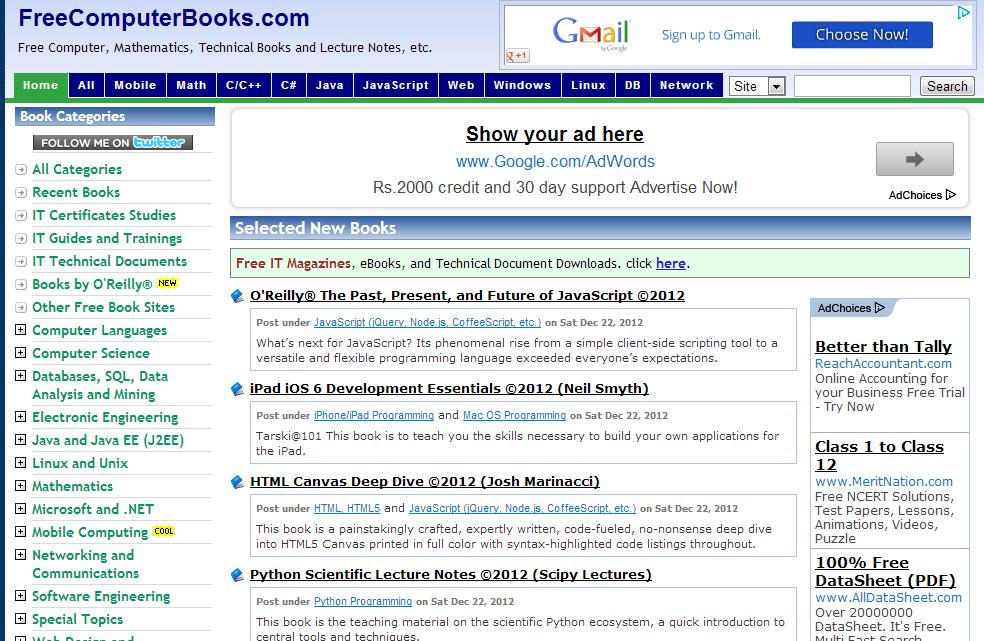Click the arrow bullet next to IT Technical Documents
This screenshot has width=984, height=641.
pos(21,261)
